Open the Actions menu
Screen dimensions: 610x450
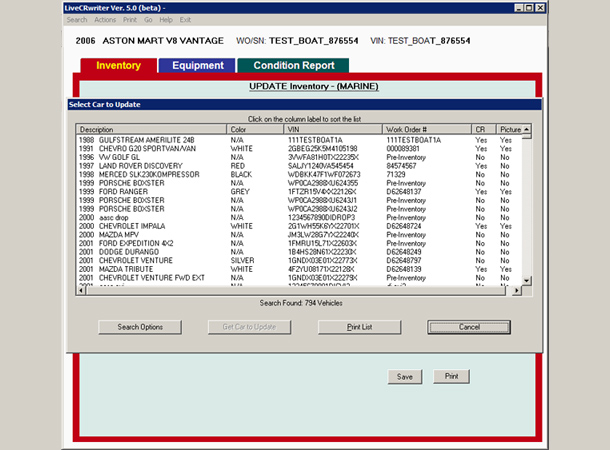(105, 20)
